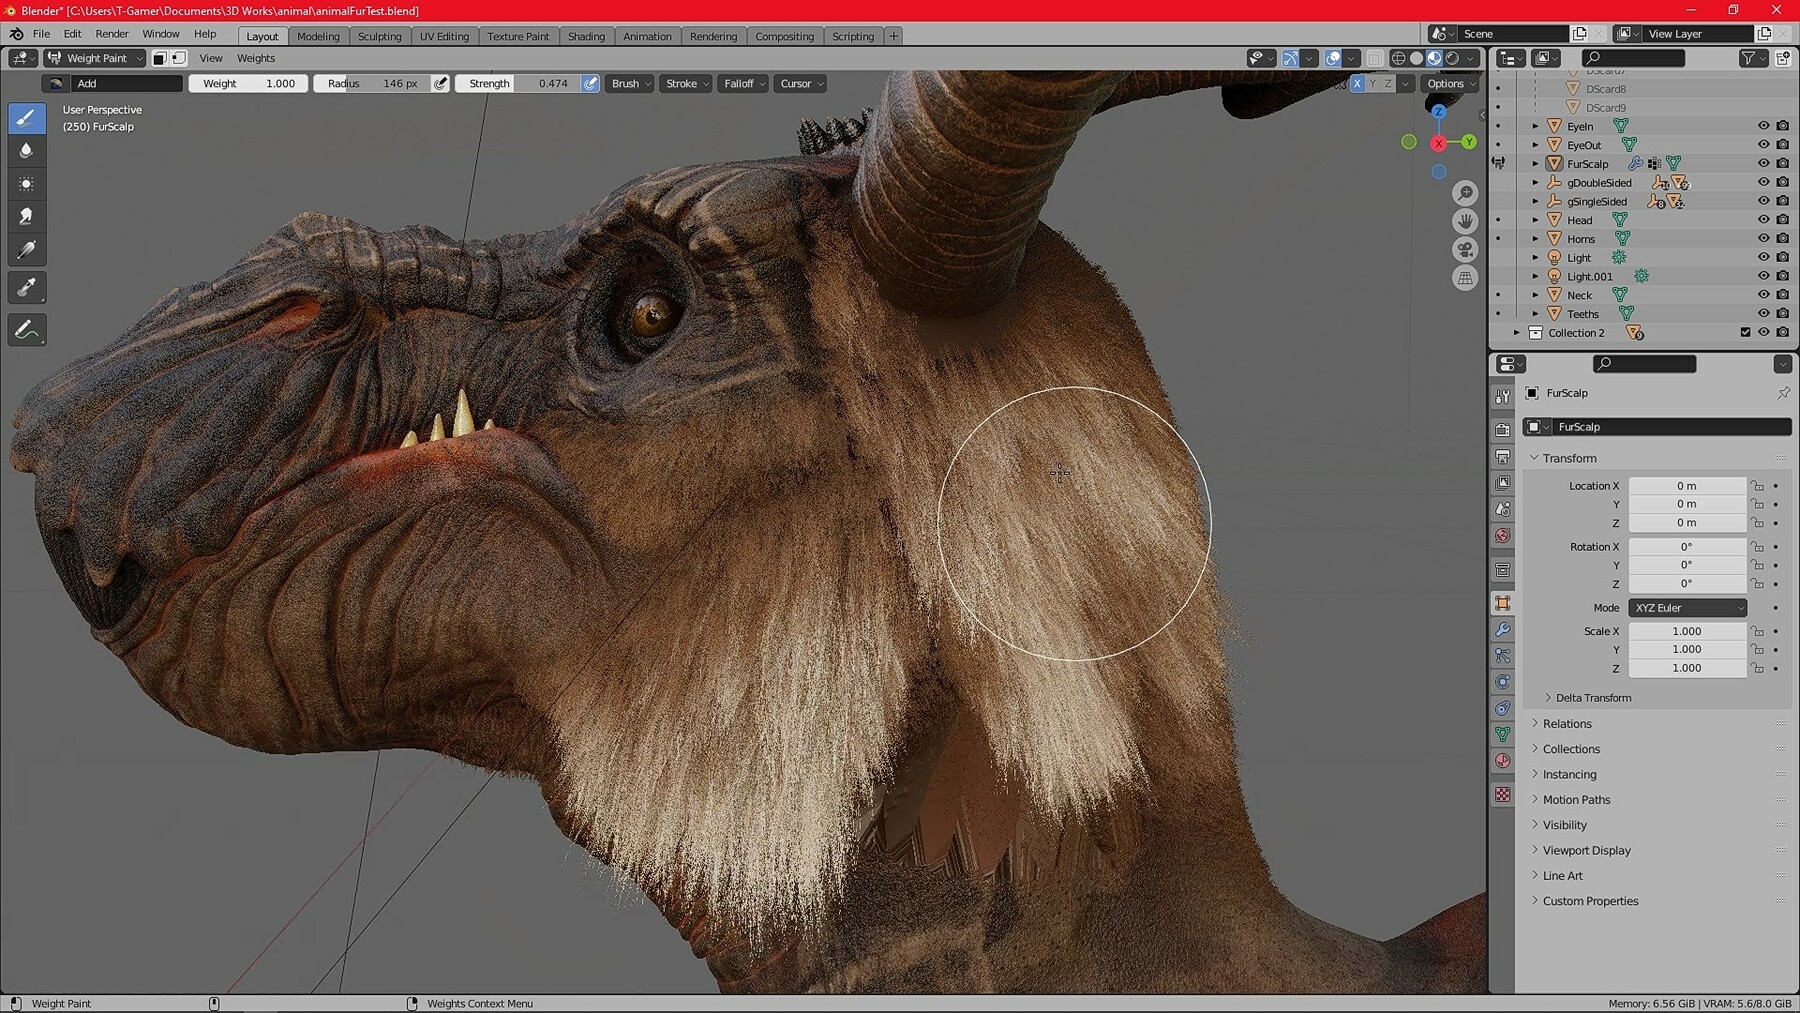The image size is (1800, 1013).
Task: Open the Render properties tab
Action: [1502, 430]
